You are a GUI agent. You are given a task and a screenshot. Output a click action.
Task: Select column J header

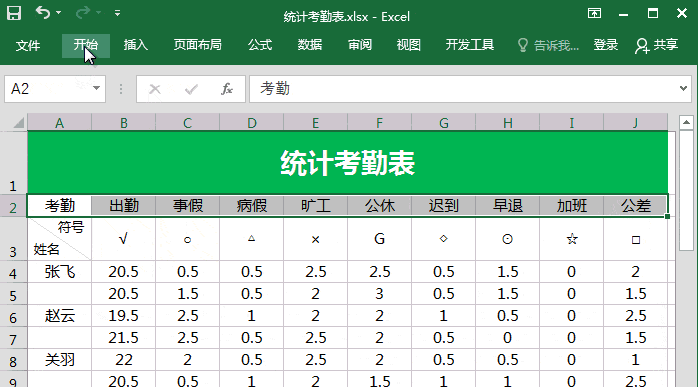(636, 123)
